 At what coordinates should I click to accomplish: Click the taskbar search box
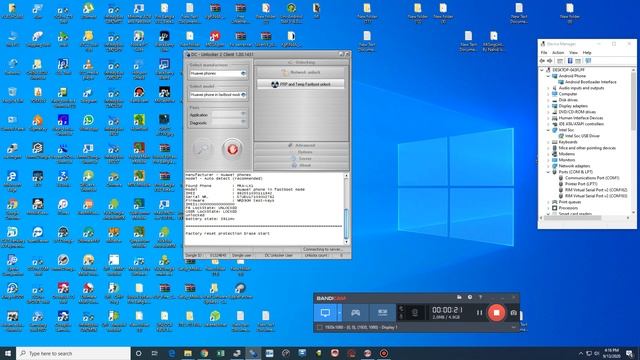point(73,353)
